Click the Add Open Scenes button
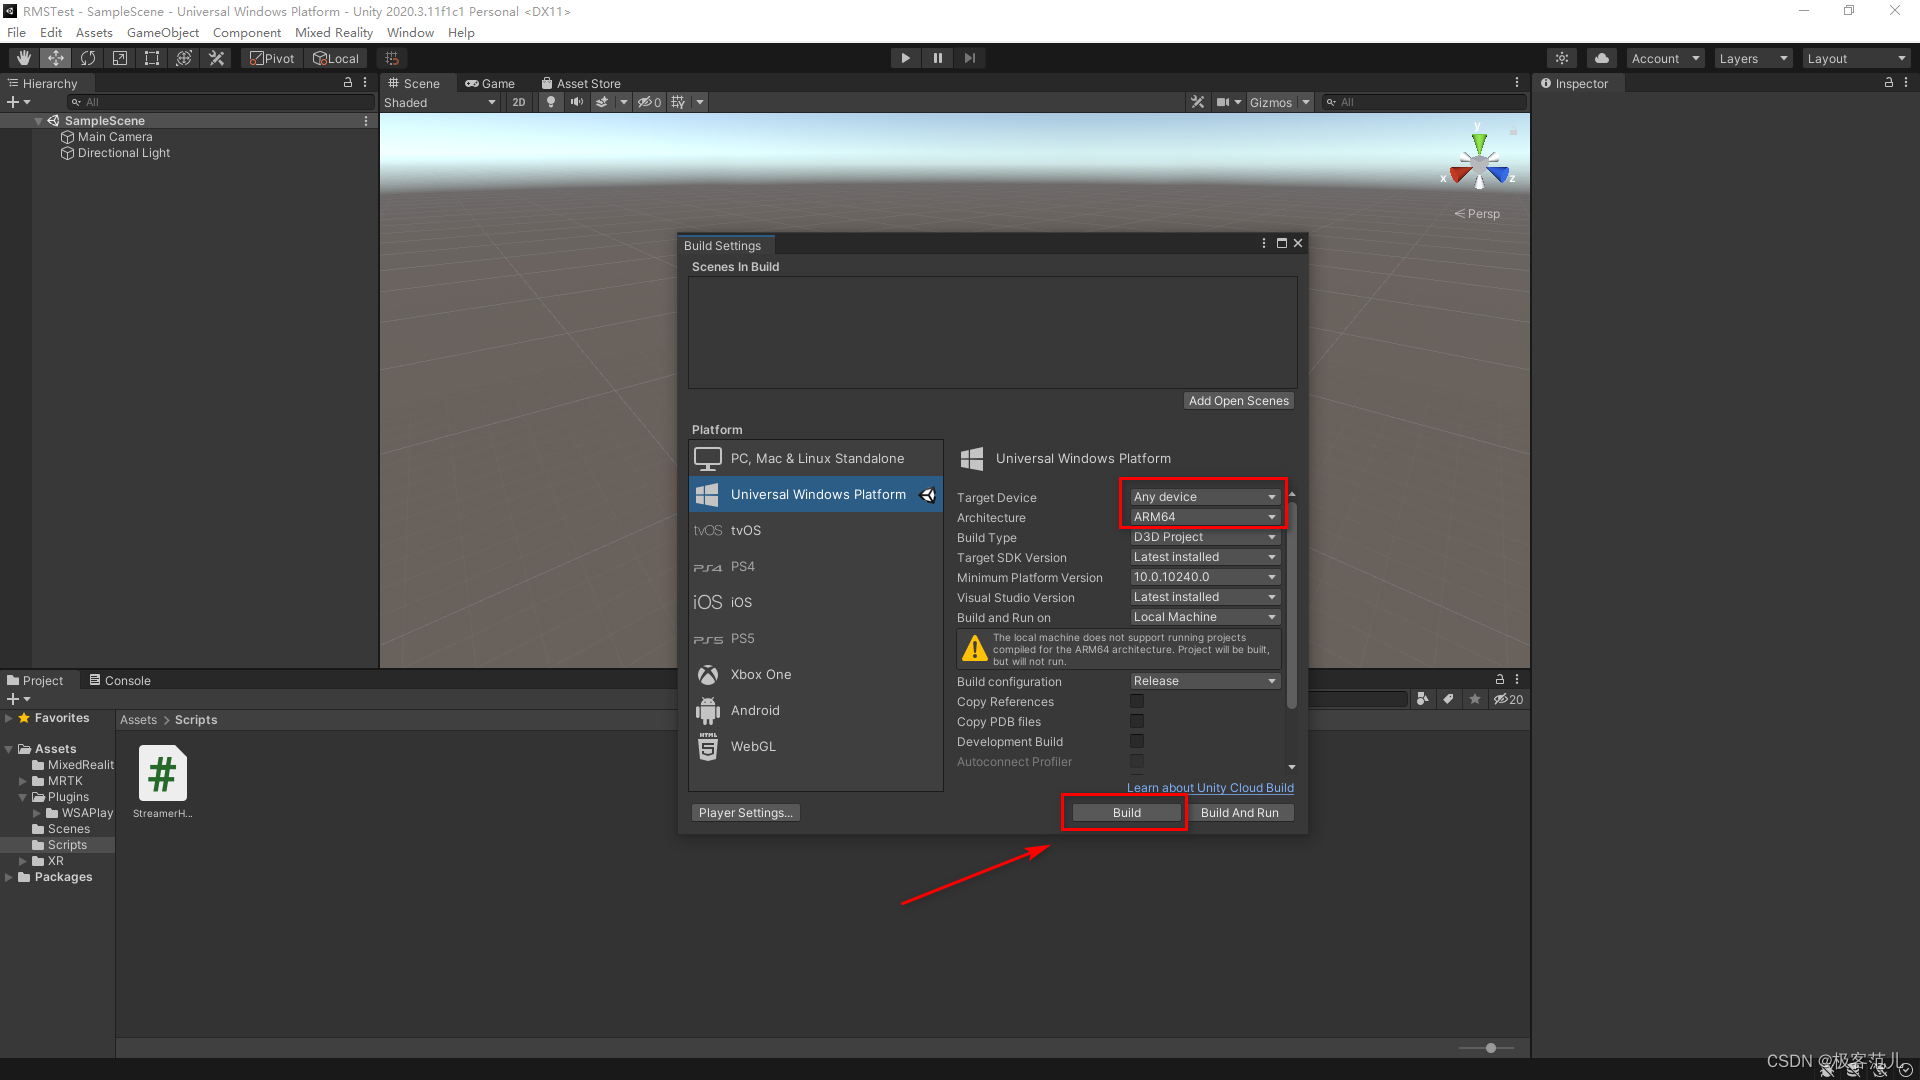1920x1080 pixels. click(1237, 400)
